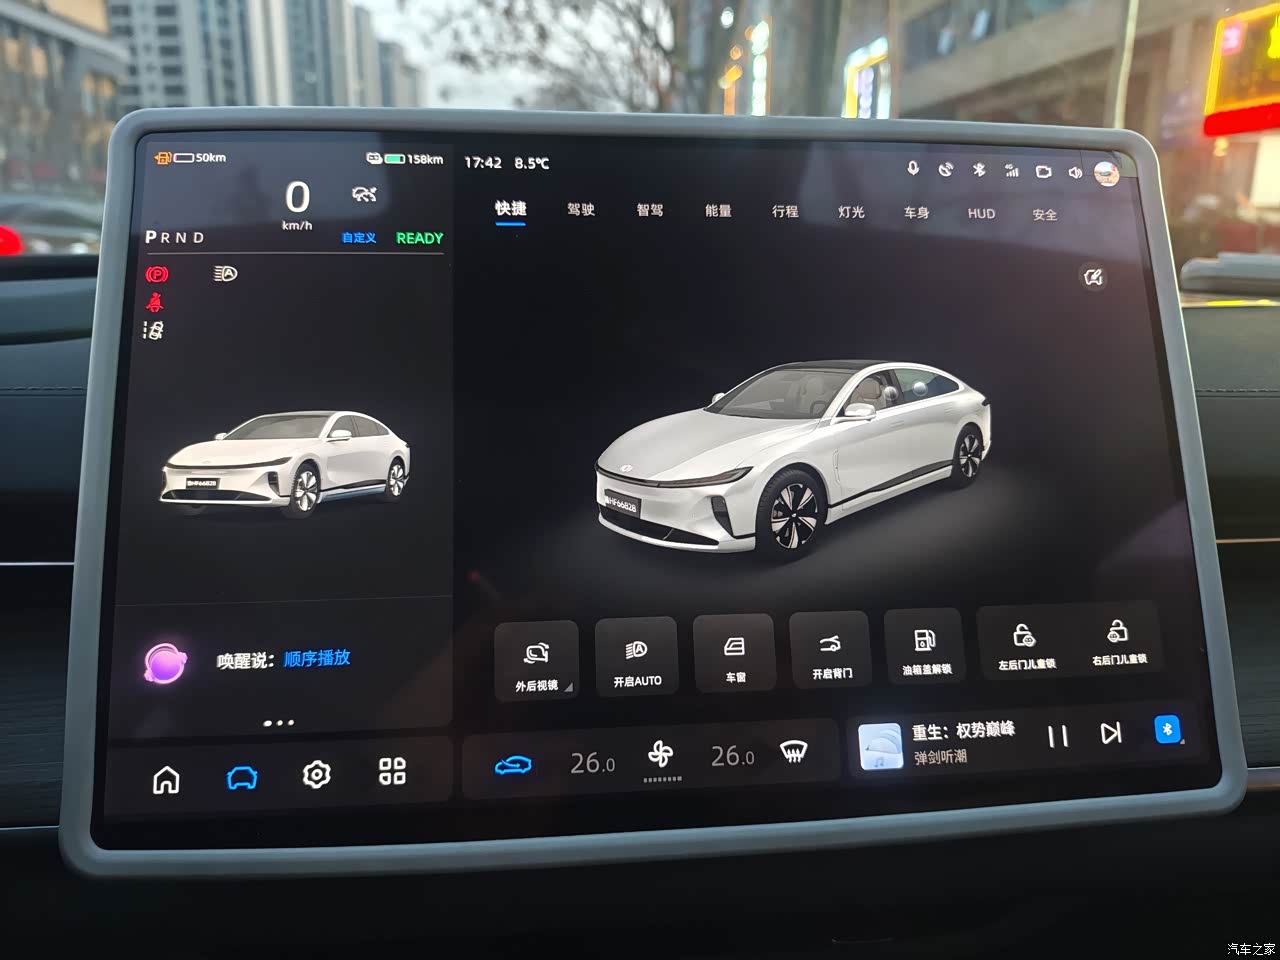1280x960 pixels.
Task: Open settings with the gear icon
Action: [x=317, y=774]
